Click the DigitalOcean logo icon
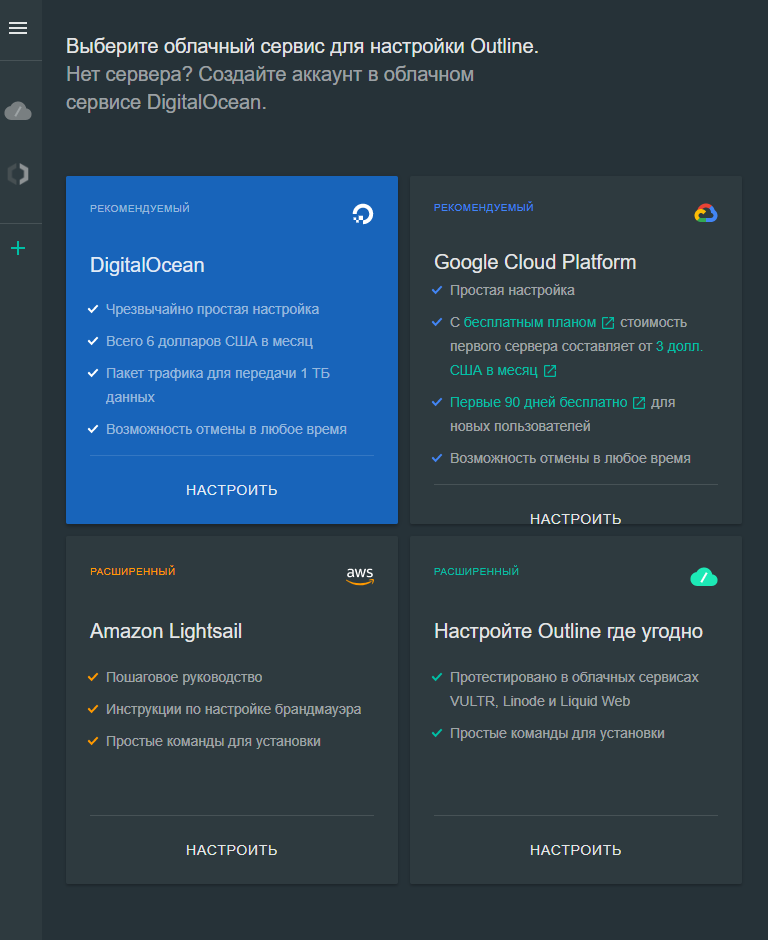Image resolution: width=768 pixels, height=940 pixels. [363, 214]
